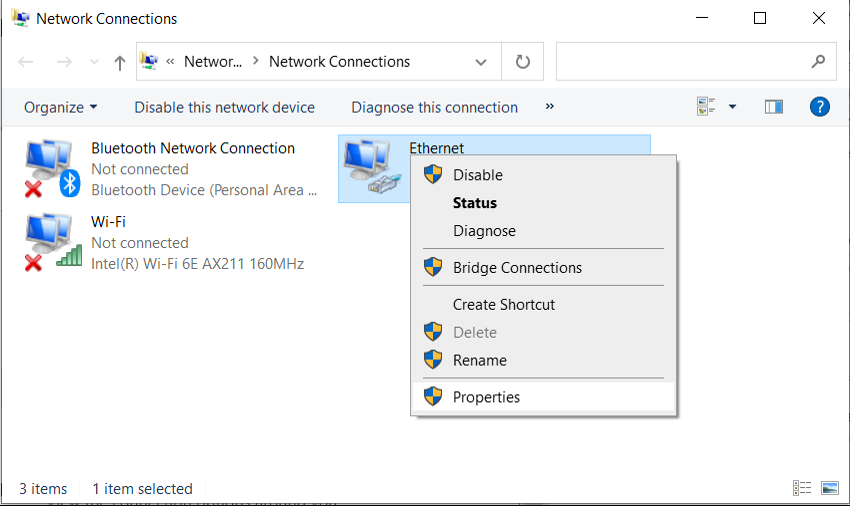850x506 pixels.
Task: Select Properties from the context menu
Action: click(x=486, y=397)
